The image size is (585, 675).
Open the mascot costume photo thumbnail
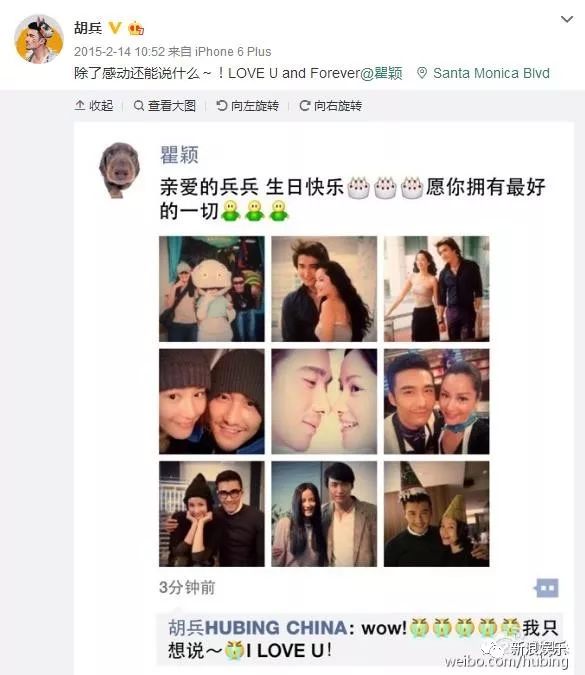[x=212, y=289]
